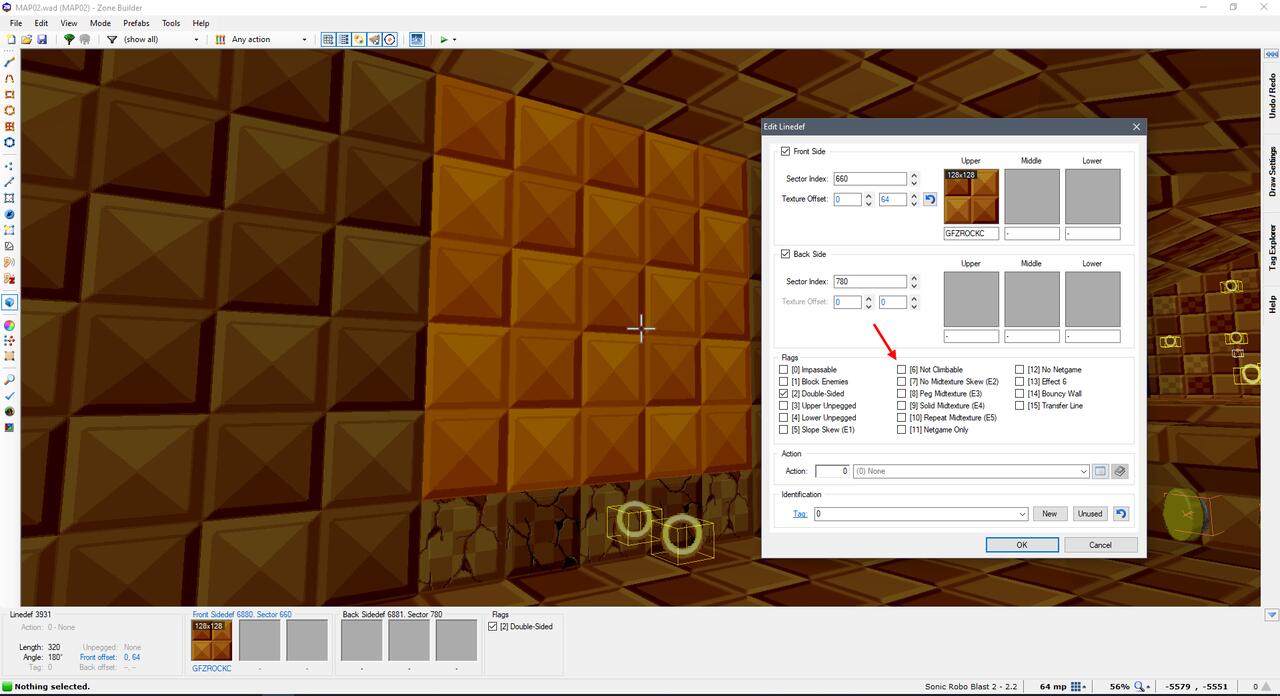Check the [3] Upper Unpegged flag
Viewport: 1280px width, 696px height.
(x=784, y=406)
